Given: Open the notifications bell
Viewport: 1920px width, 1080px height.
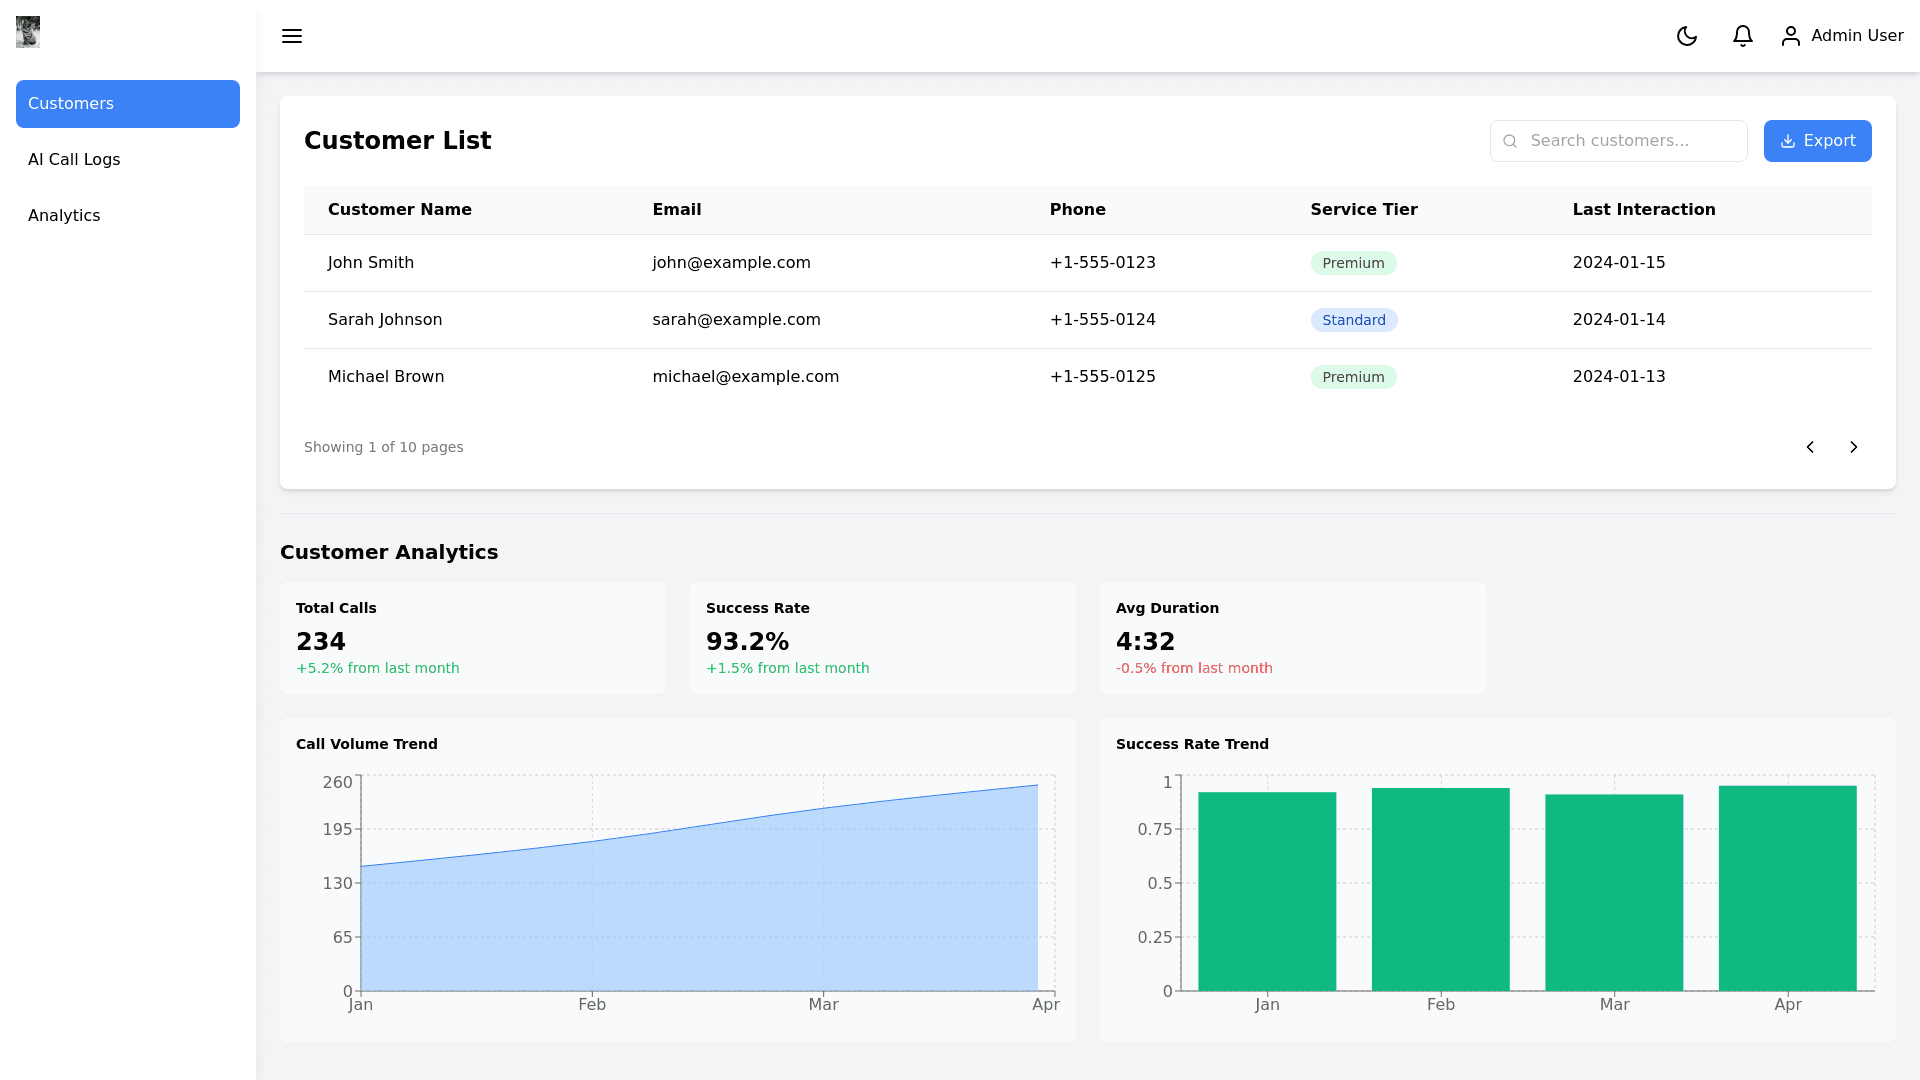Looking at the screenshot, I should tap(1743, 36).
